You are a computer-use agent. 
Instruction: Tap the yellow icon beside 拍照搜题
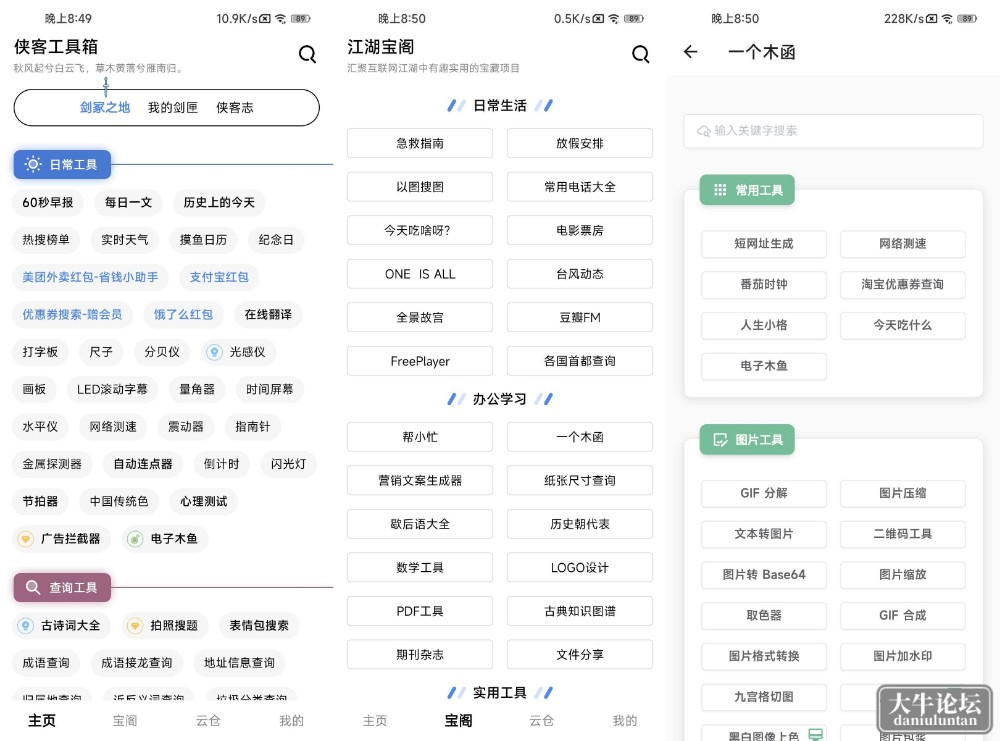coord(135,626)
